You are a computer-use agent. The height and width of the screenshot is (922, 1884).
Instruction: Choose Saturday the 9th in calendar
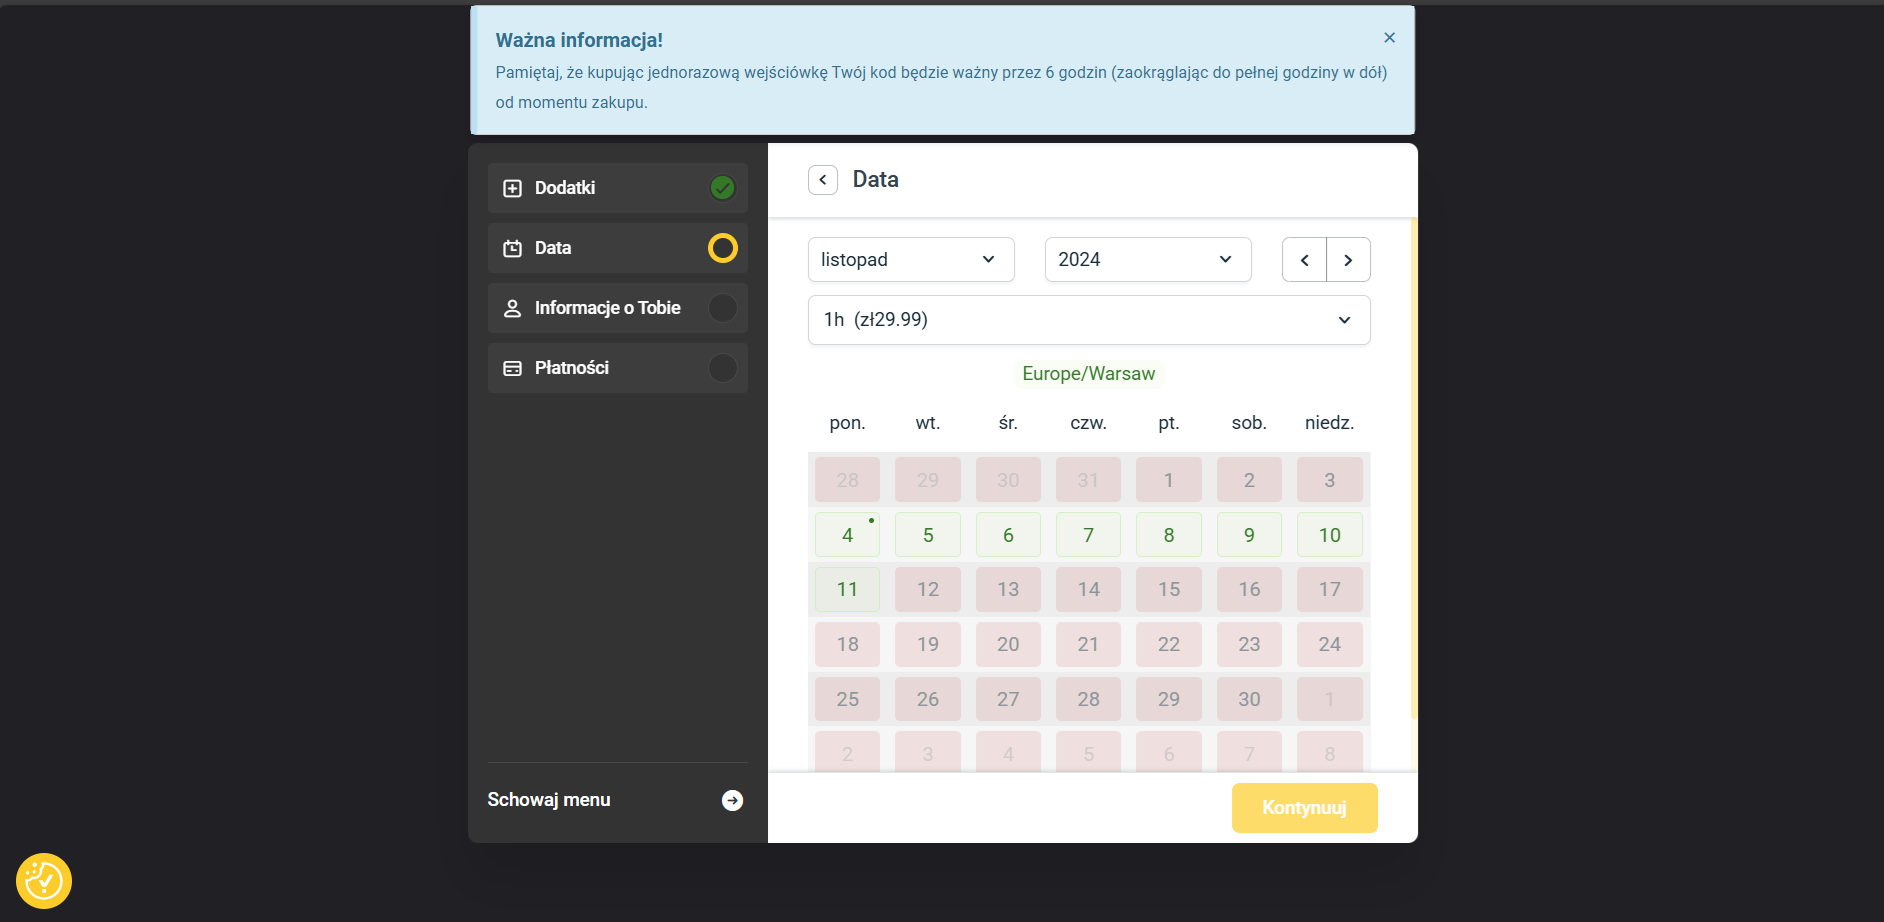(1249, 535)
